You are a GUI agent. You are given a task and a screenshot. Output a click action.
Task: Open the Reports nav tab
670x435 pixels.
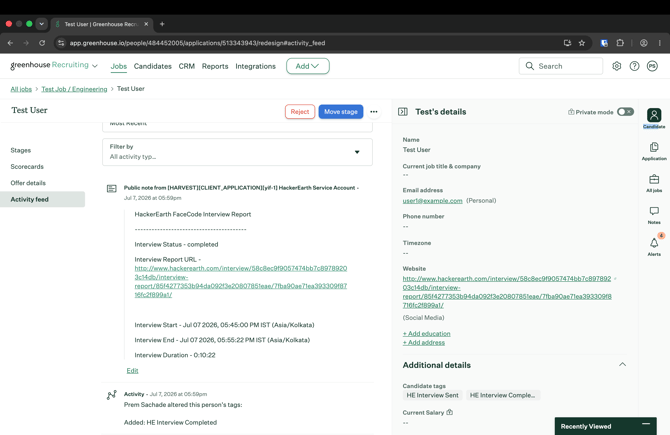pyautogui.click(x=215, y=66)
